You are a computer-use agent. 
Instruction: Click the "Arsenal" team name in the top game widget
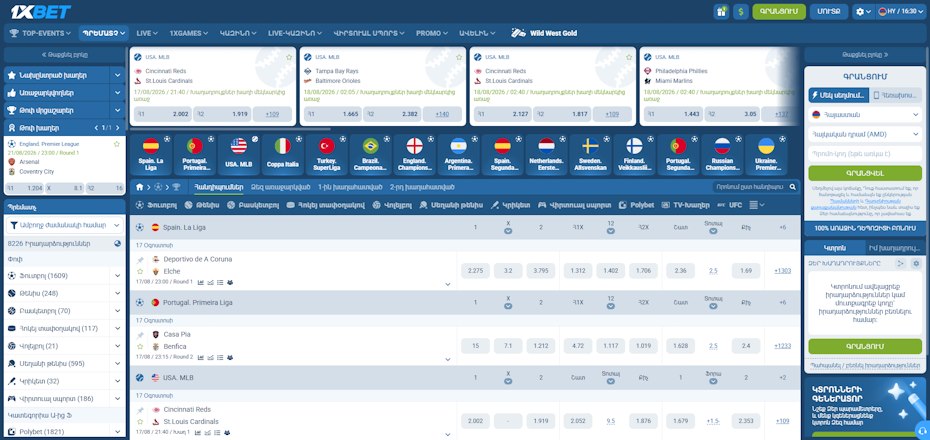(x=27, y=161)
